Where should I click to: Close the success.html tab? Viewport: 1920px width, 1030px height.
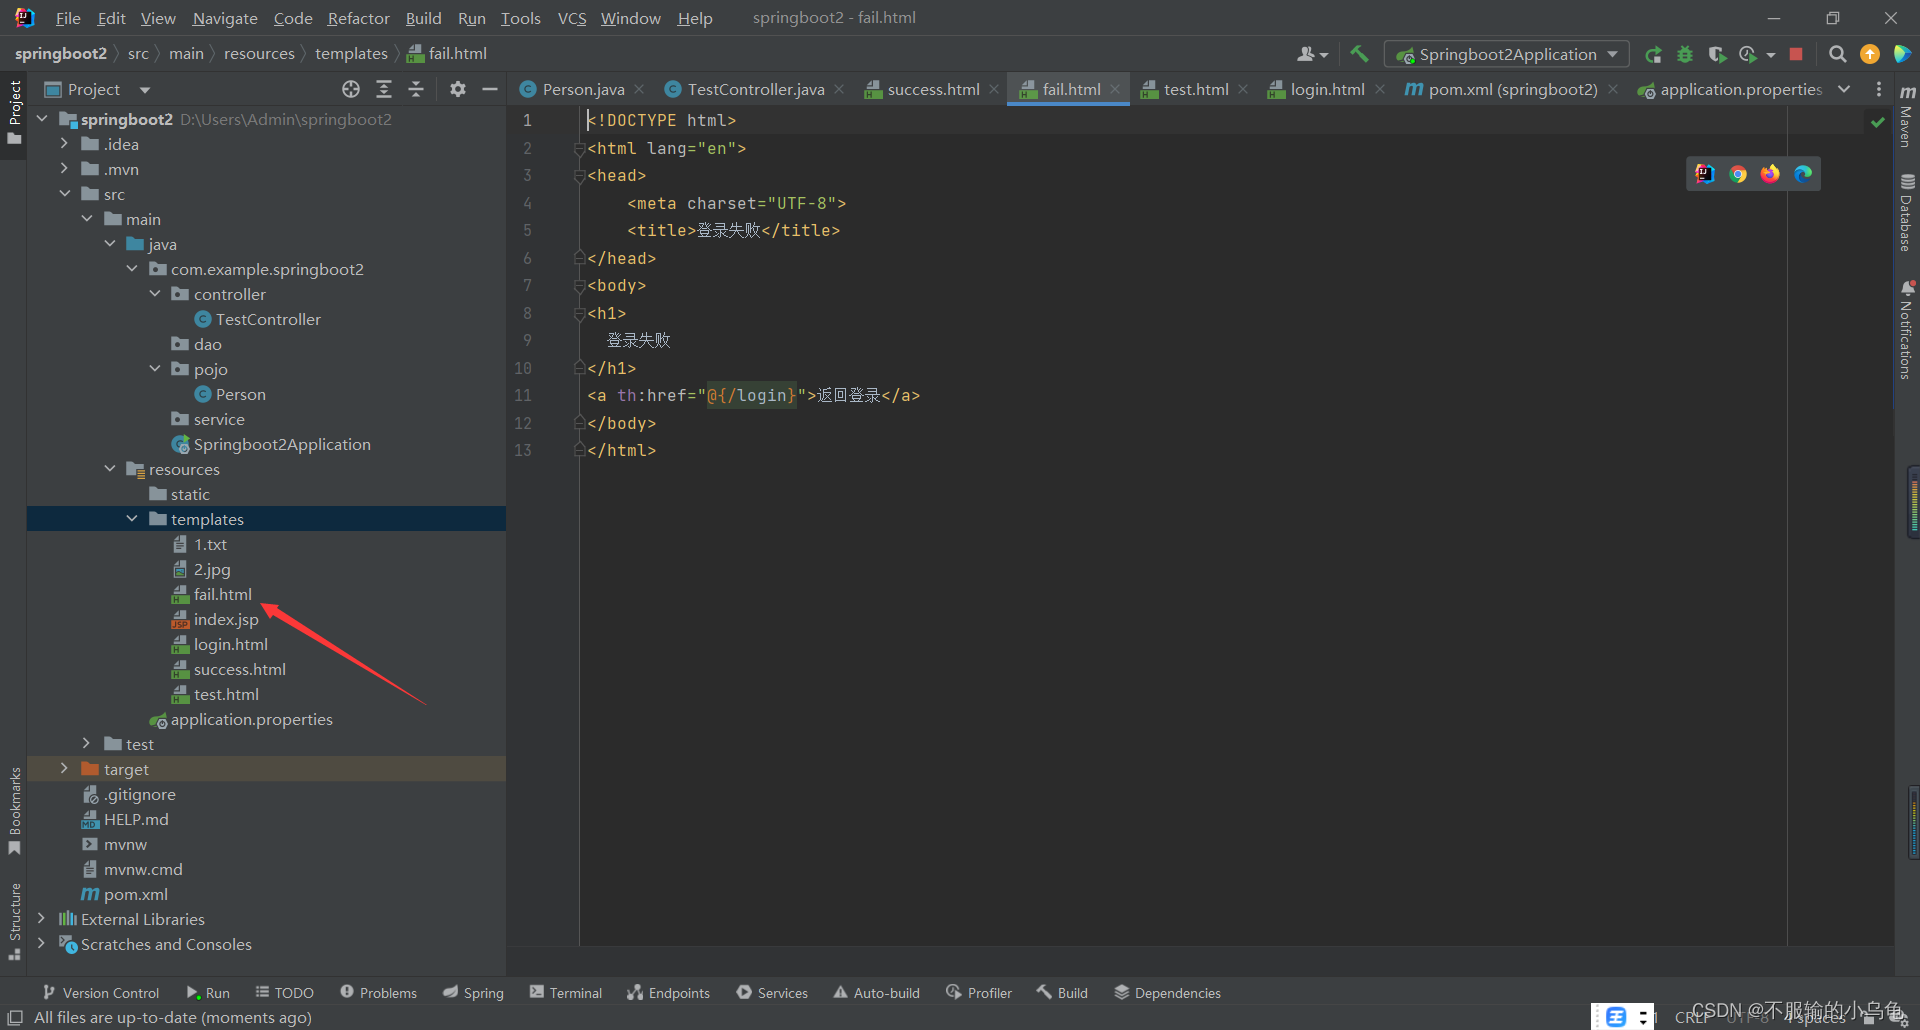(994, 89)
